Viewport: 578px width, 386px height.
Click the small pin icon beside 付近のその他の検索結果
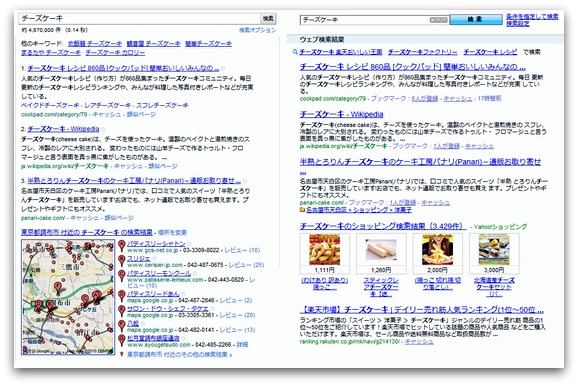click(x=122, y=354)
